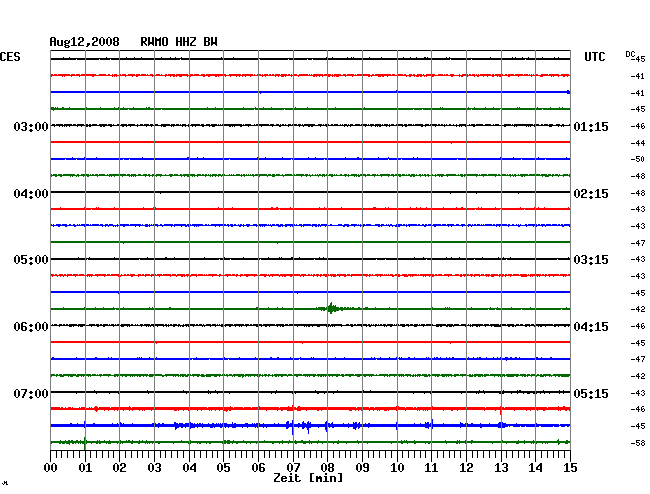The image size is (650, 494).
Task: Click the blue trace downward spike at minute 07
Action: coord(293,427)
